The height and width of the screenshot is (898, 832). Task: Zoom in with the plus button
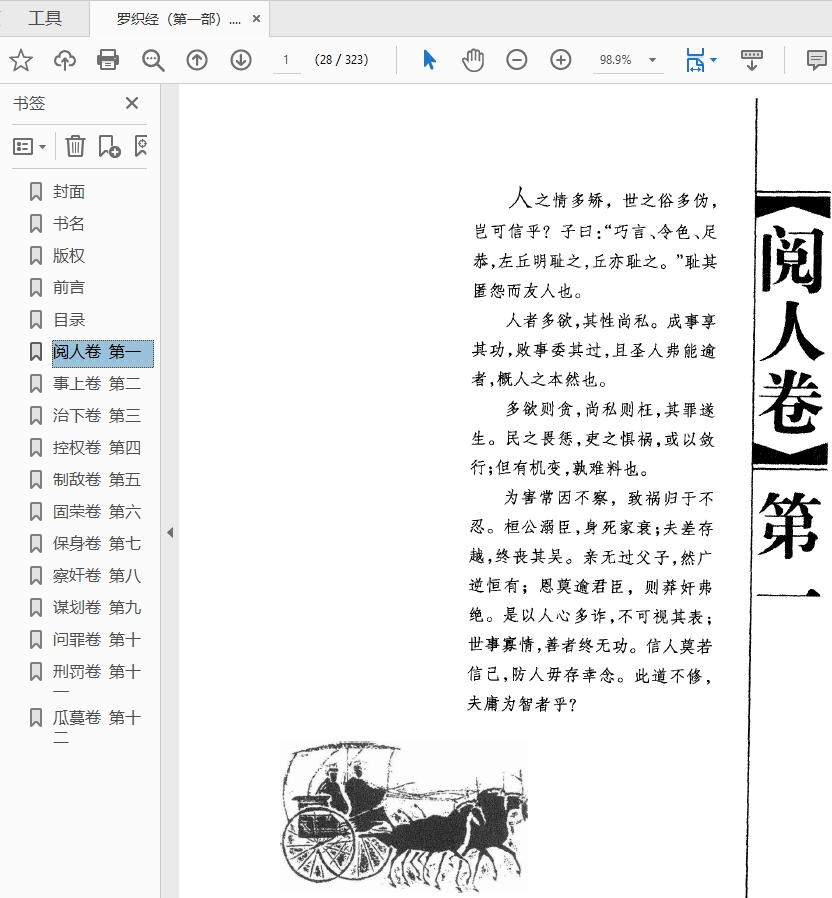[561, 60]
